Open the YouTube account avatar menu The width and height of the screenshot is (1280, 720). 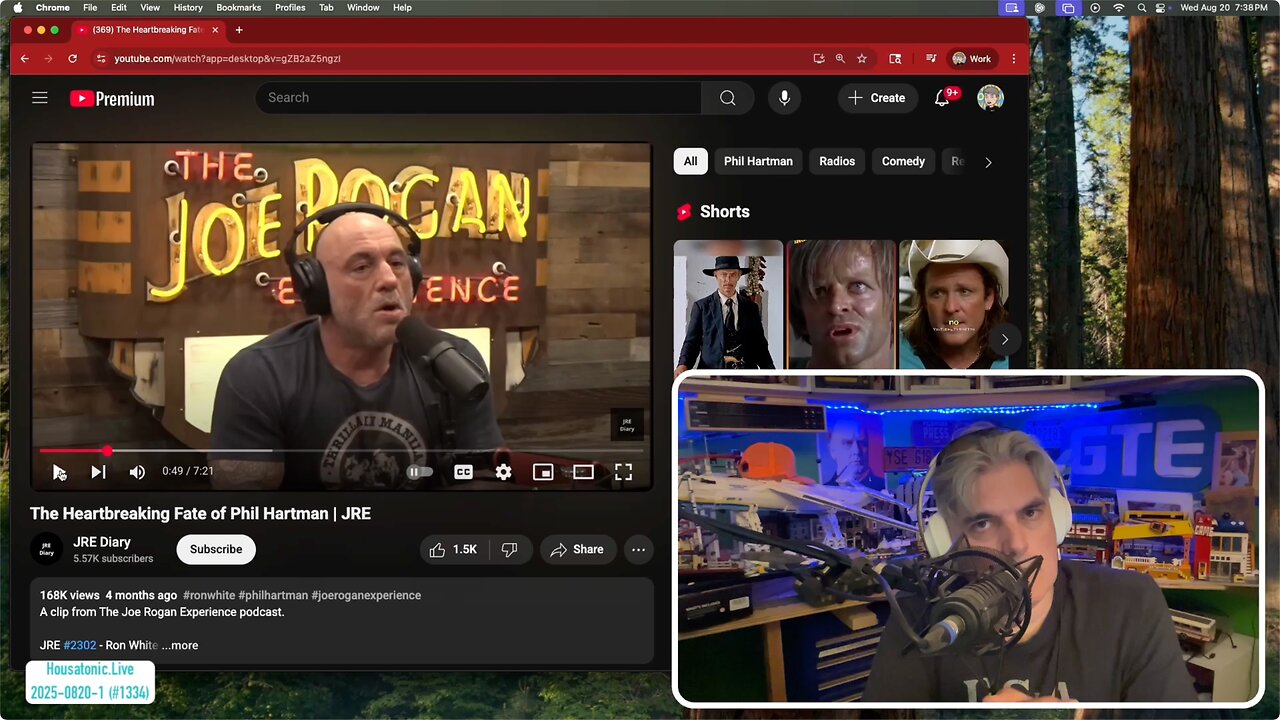pyautogui.click(x=990, y=98)
